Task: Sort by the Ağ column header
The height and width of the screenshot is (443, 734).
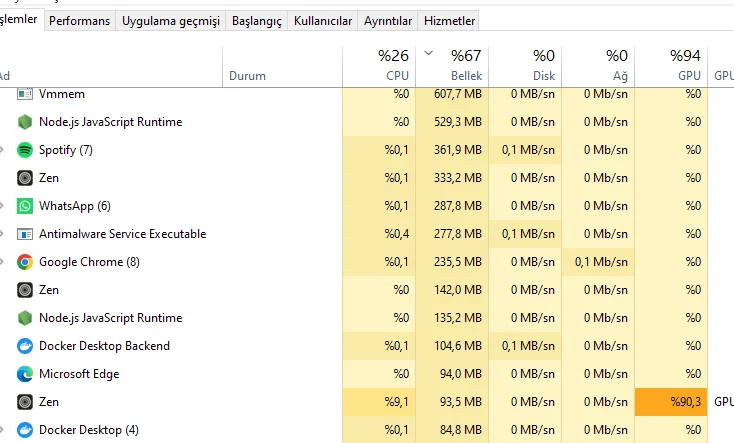Action: click(598, 66)
